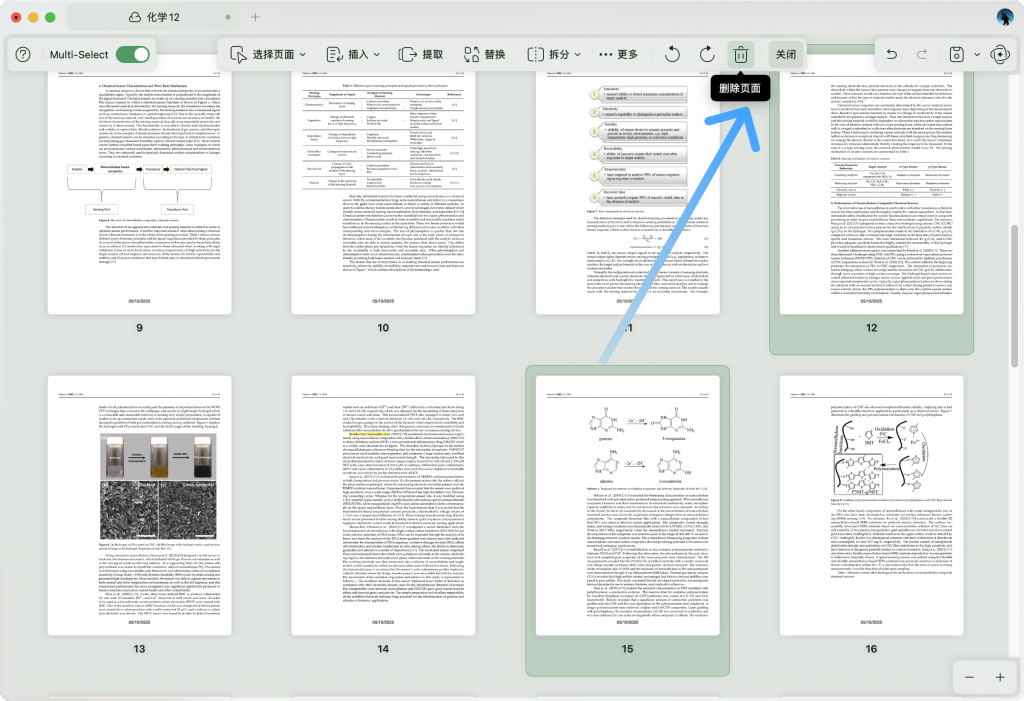Click the user avatar in title bar
Image resolution: width=1024 pixels, height=701 pixels.
pos(1004,17)
